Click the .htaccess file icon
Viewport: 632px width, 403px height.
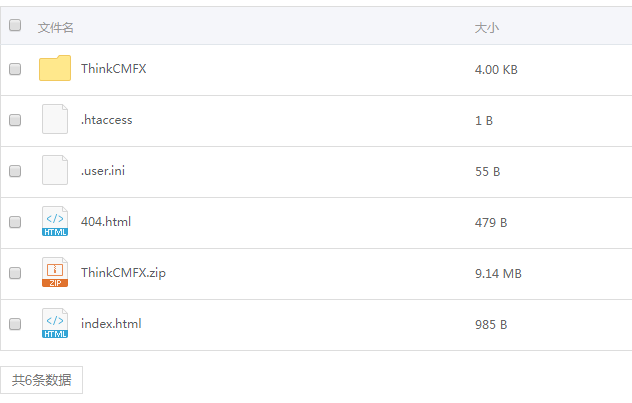[x=55, y=120]
